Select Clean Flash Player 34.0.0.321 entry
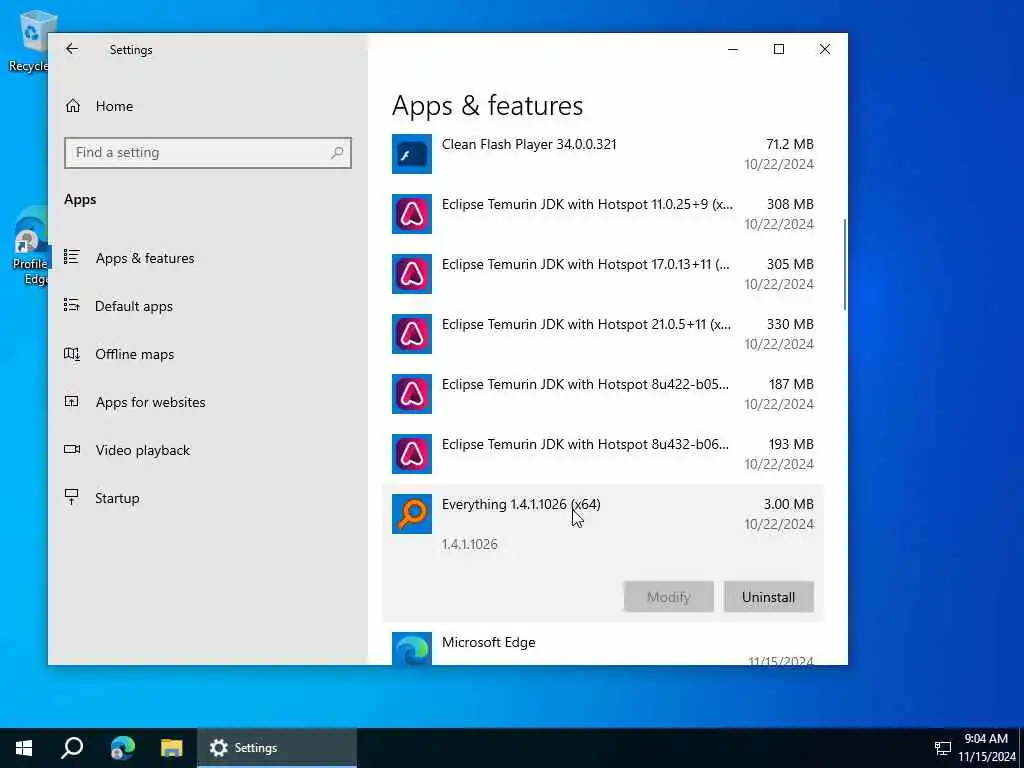The height and width of the screenshot is (768, 1024). [x=603, y=154]
